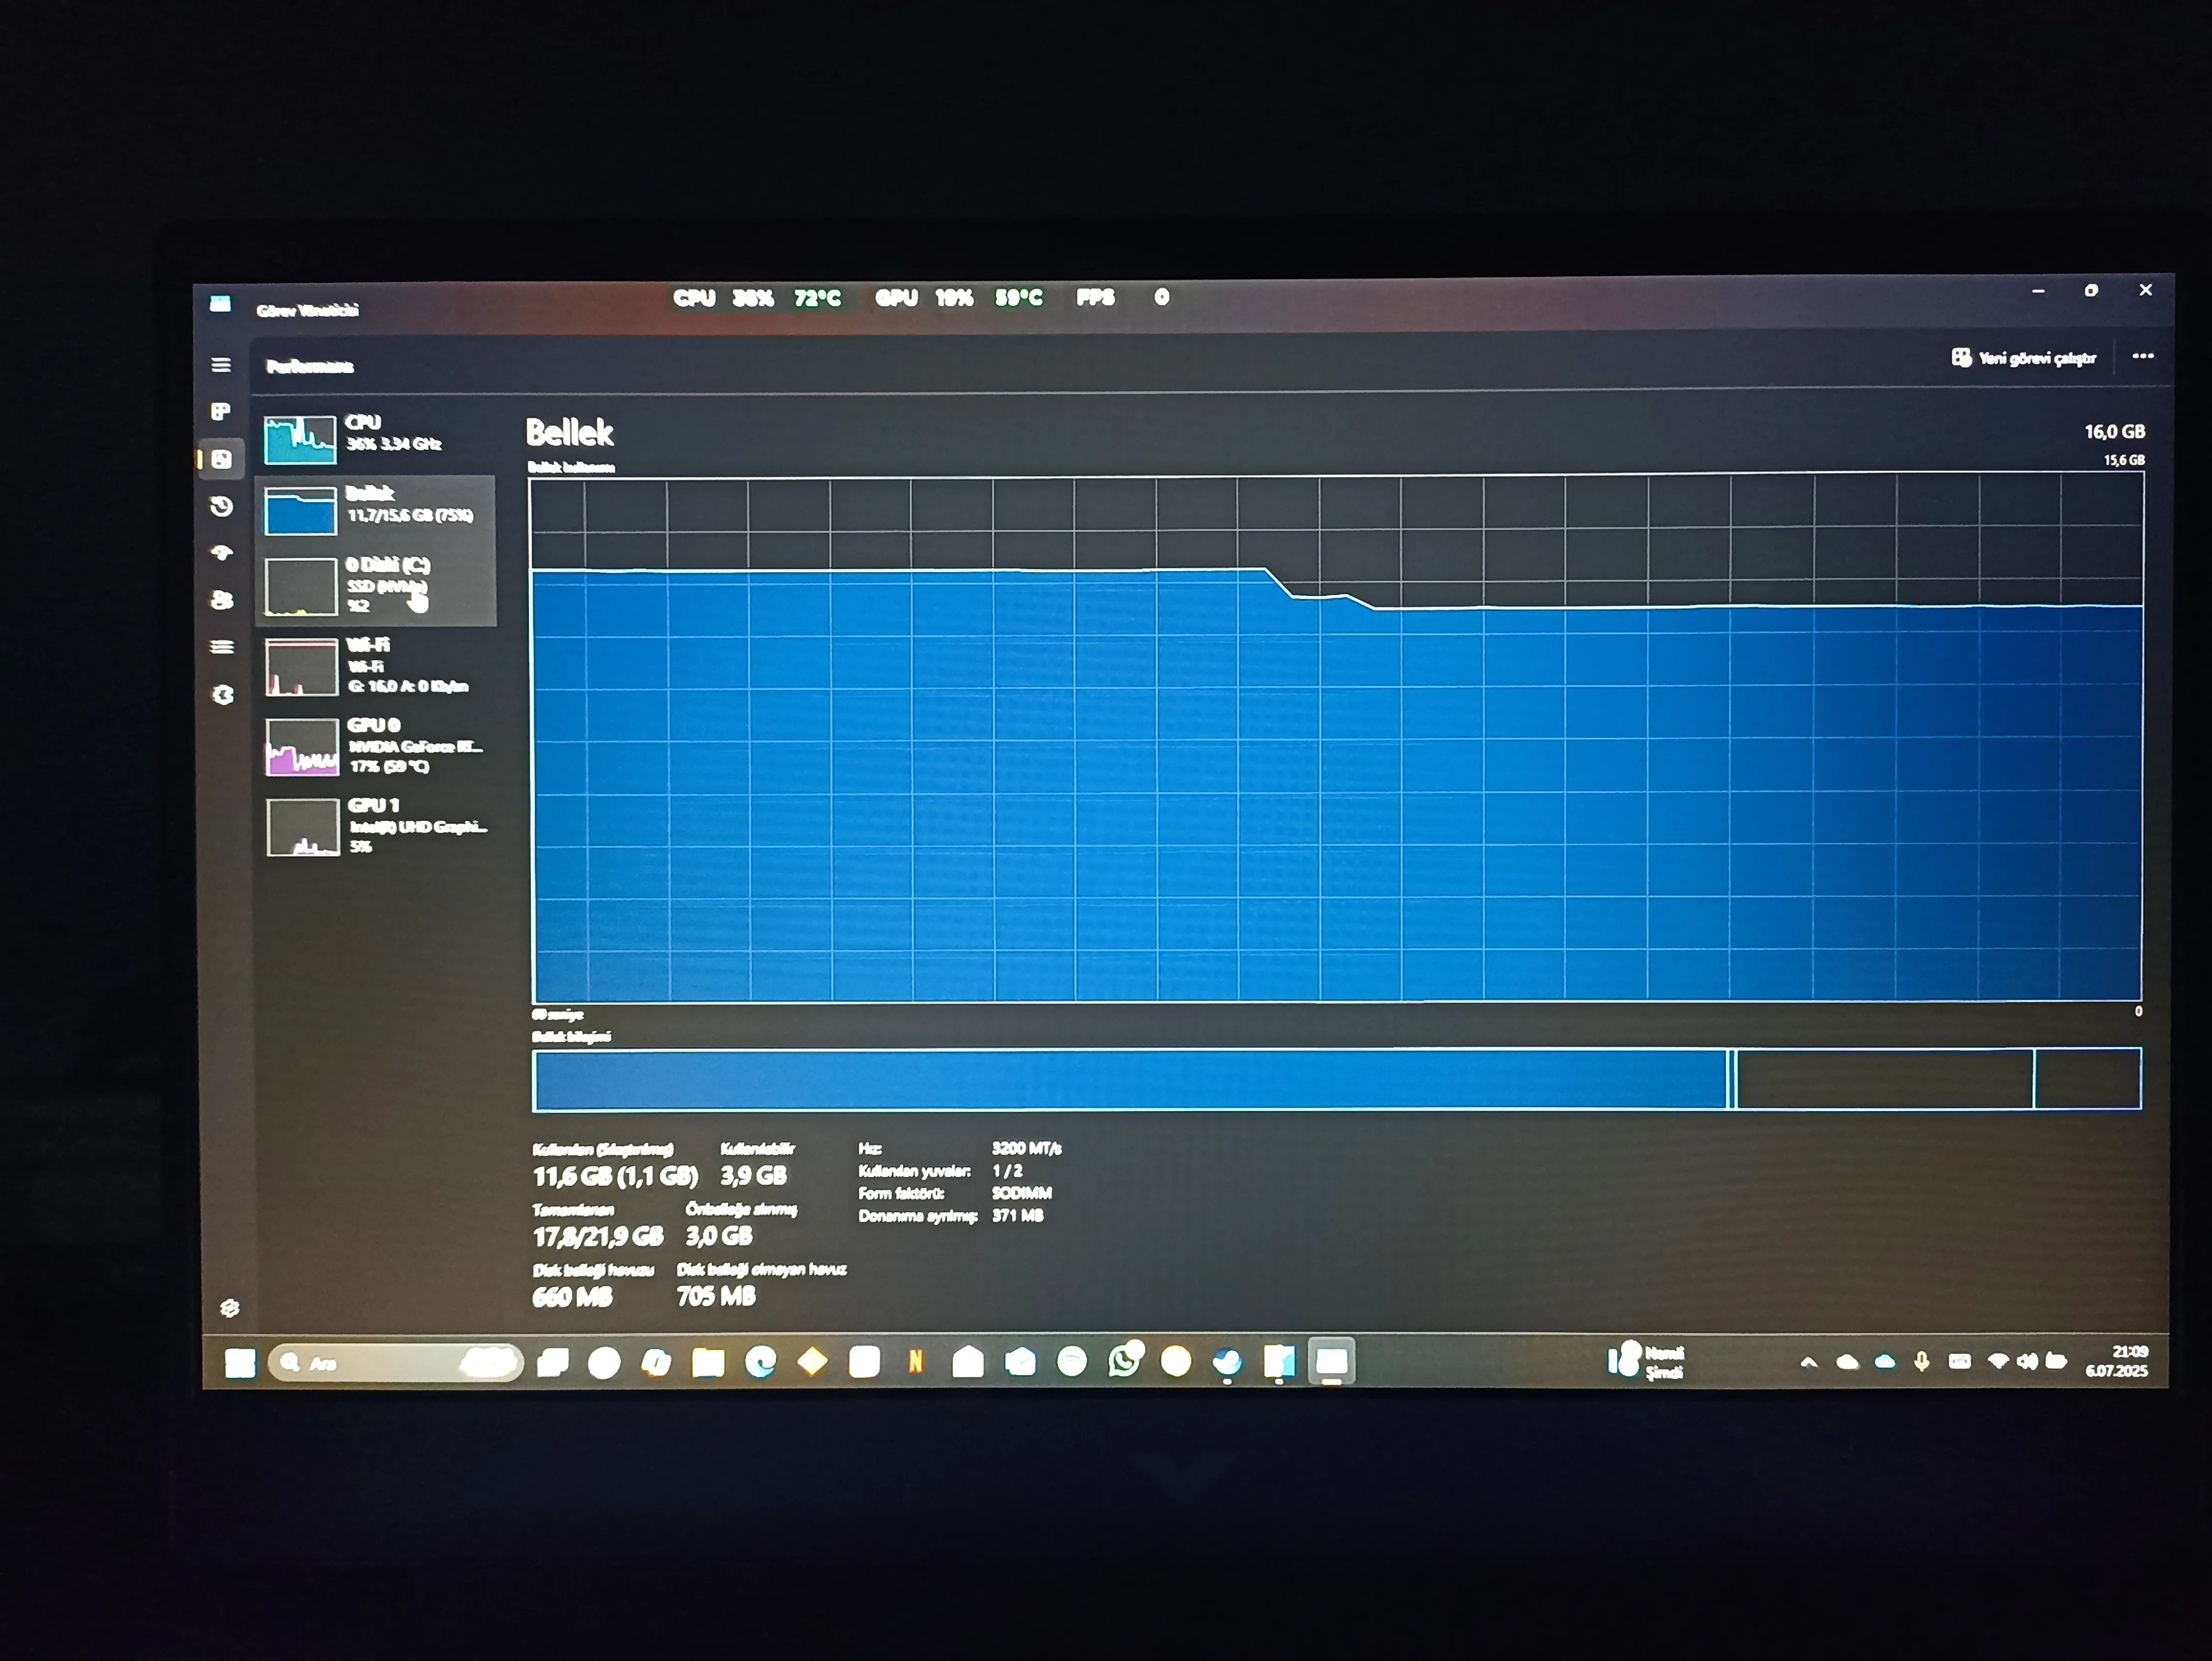
Task: Open Startup apps sidebar icon
Action: pyautogui.click(x=221, y=552)
